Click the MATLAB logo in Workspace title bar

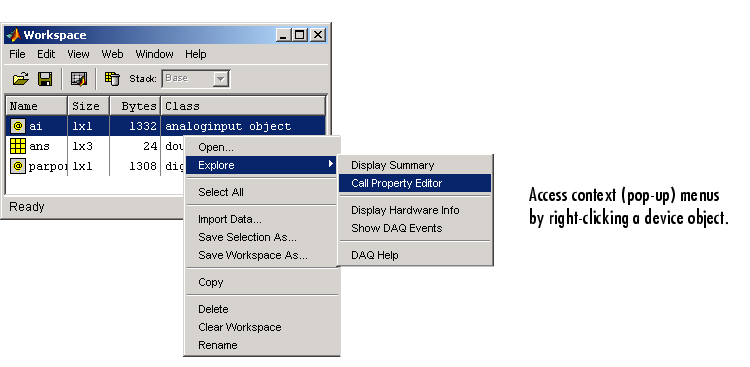click(x=13, y=35)
